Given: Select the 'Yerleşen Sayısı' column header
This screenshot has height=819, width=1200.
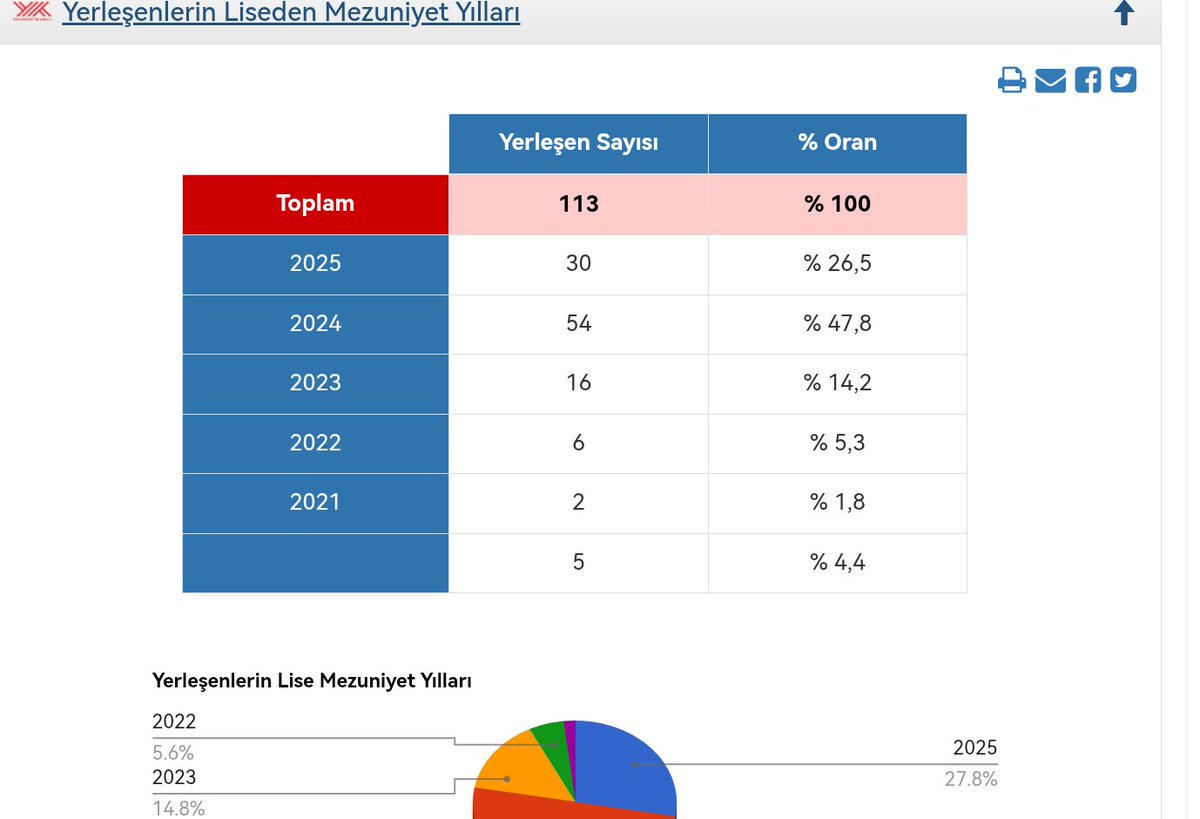Looking at the screenshot, I should point(579,143).
